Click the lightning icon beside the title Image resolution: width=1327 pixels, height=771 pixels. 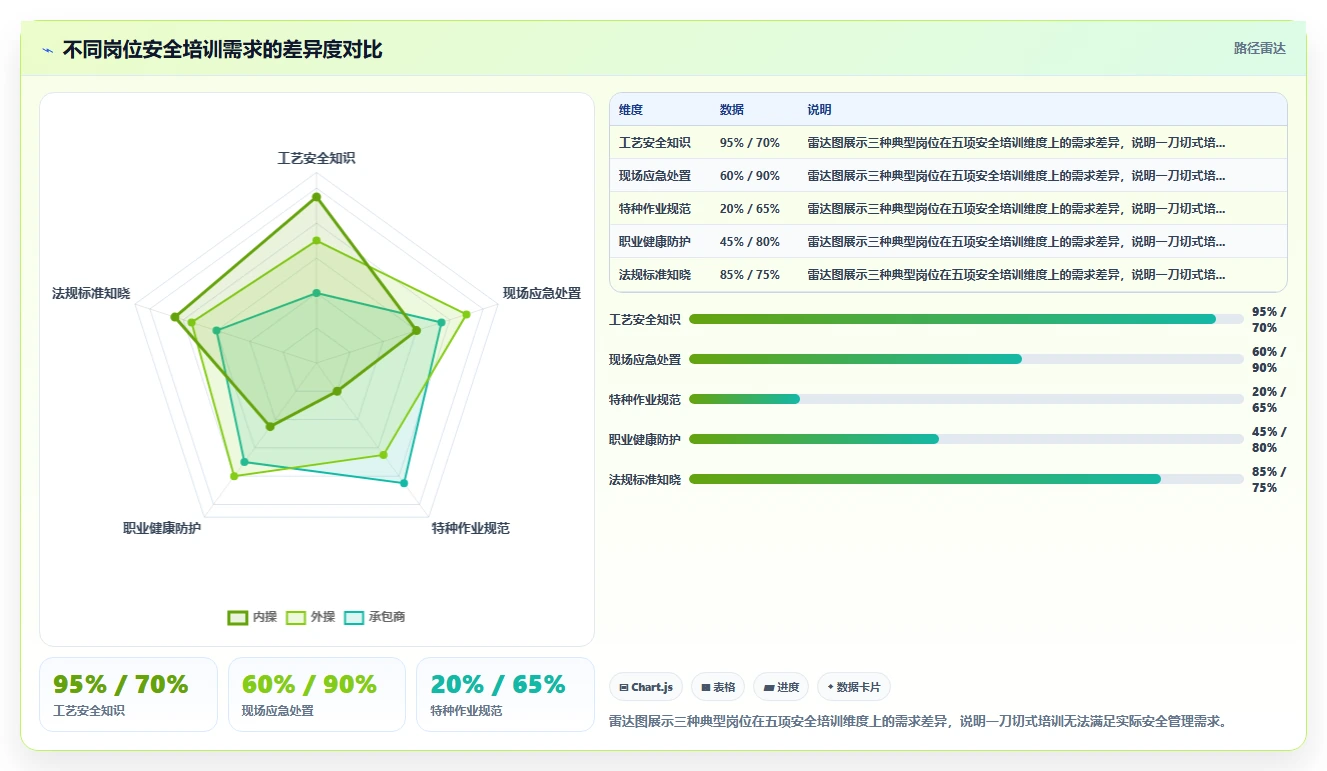48,50
